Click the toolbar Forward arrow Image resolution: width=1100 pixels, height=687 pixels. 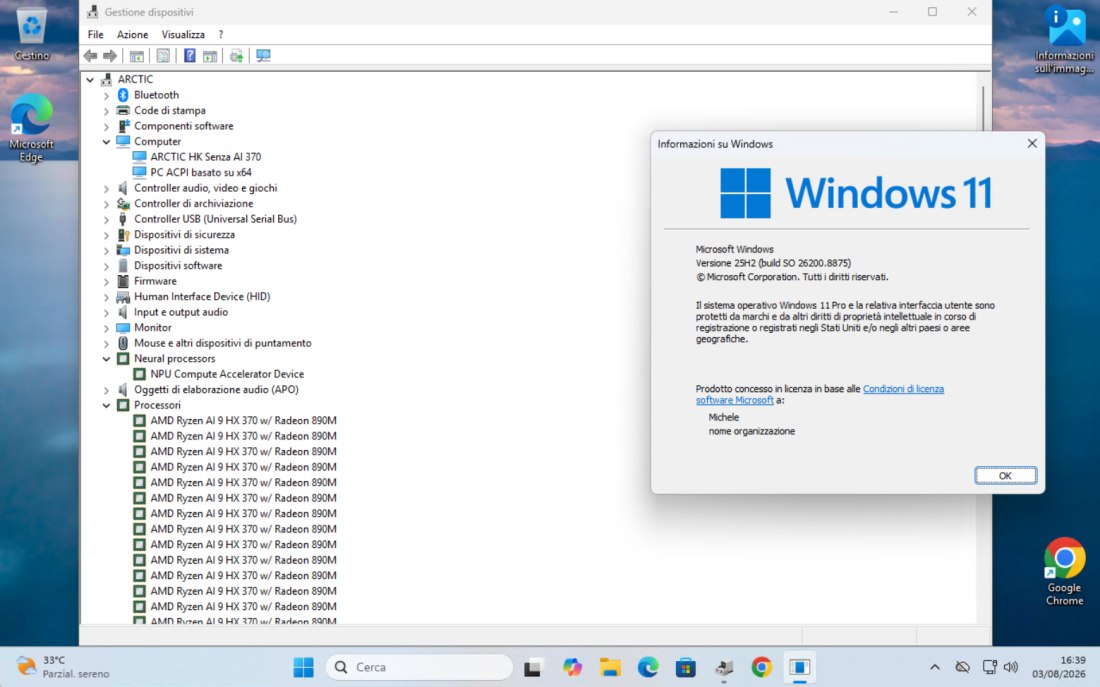coord(110,55)
